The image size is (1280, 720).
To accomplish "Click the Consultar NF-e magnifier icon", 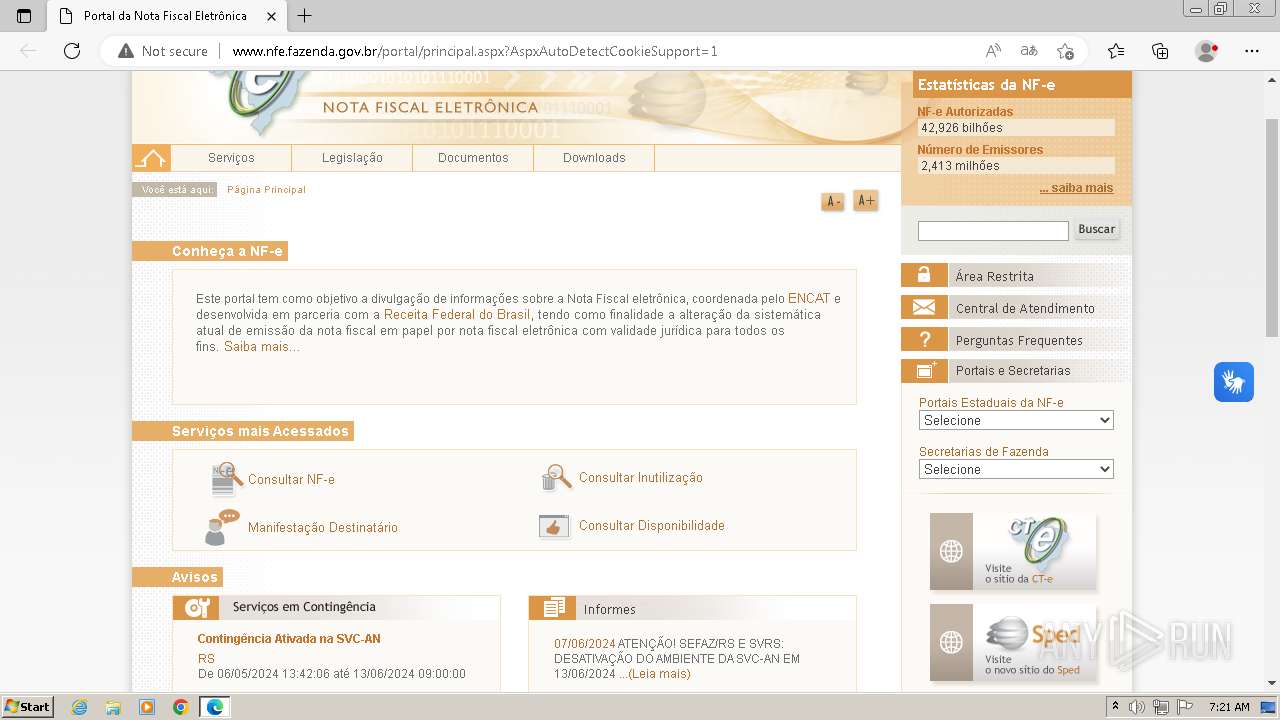I will 226,479.
